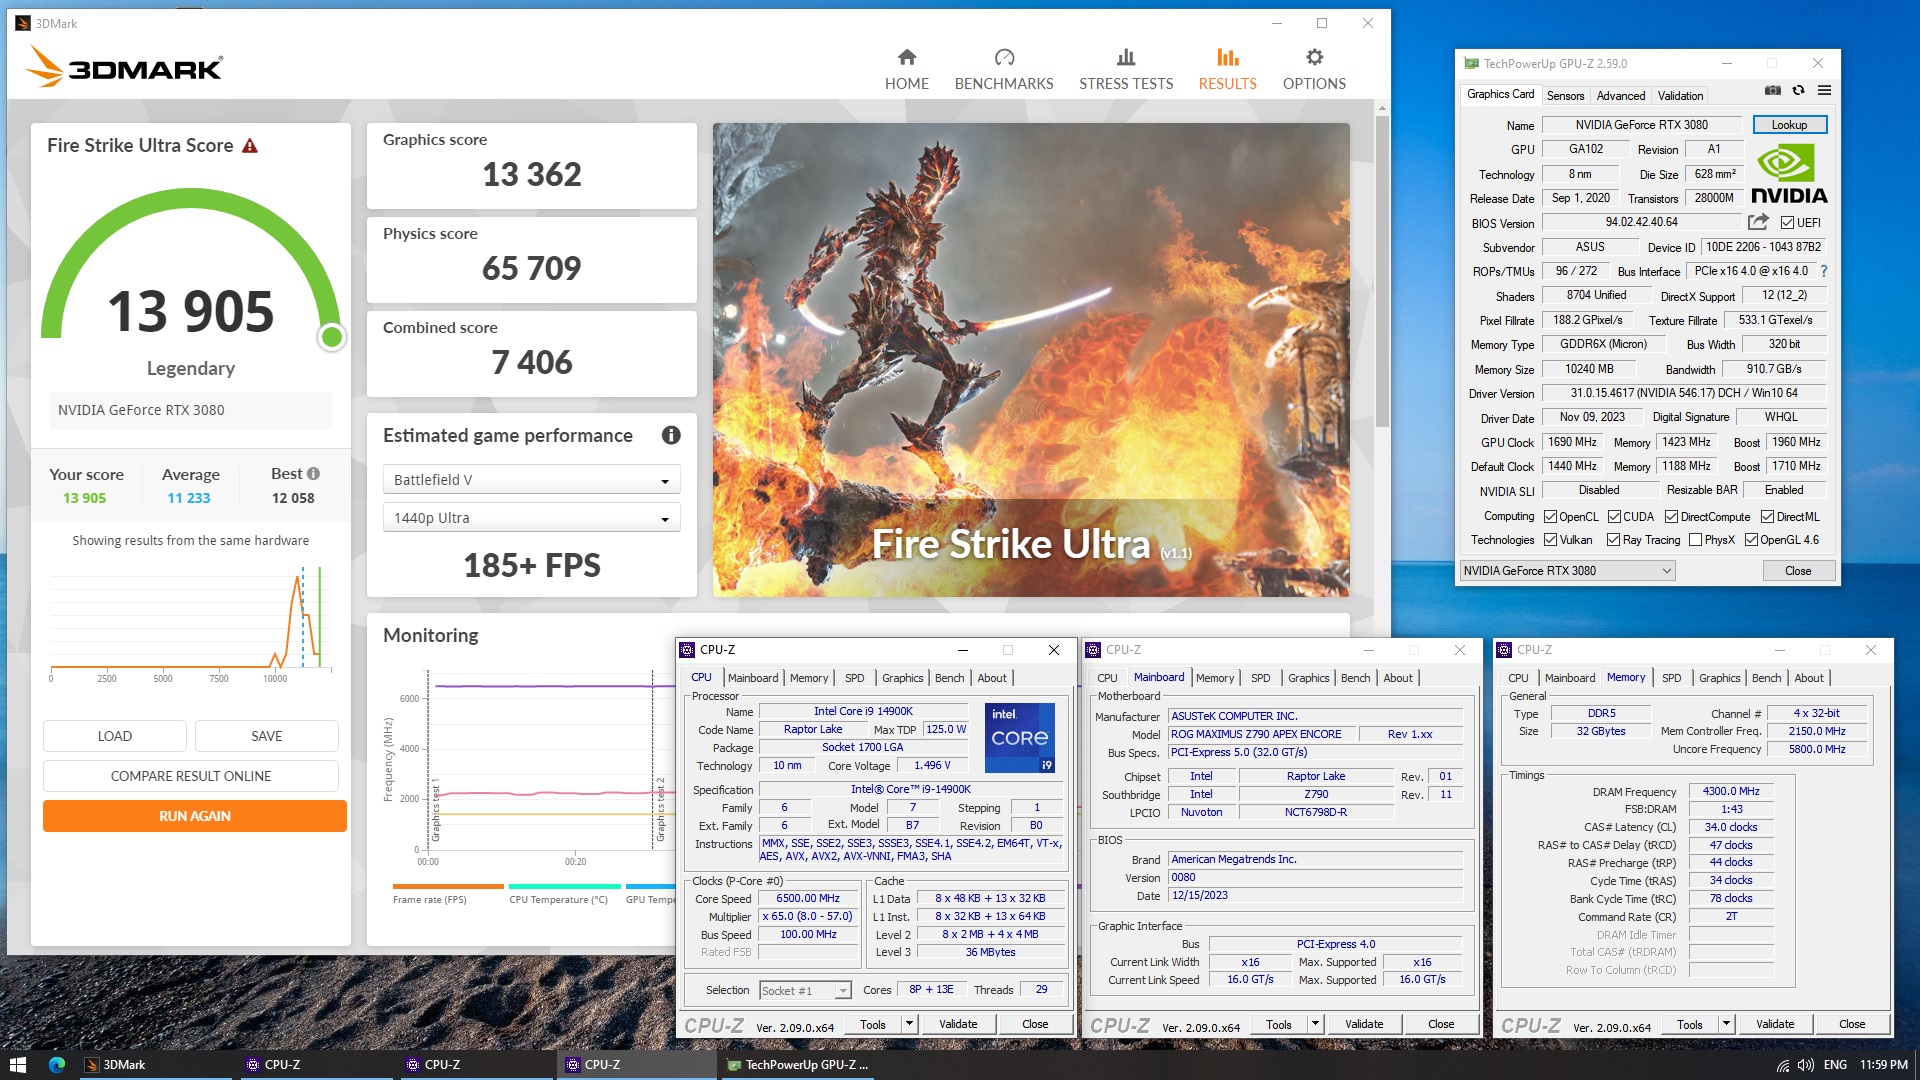The height and width of the screenshot is (1080, 1920).
Task: Open the Windows Start menu
Action: [x=17, y=1065]
